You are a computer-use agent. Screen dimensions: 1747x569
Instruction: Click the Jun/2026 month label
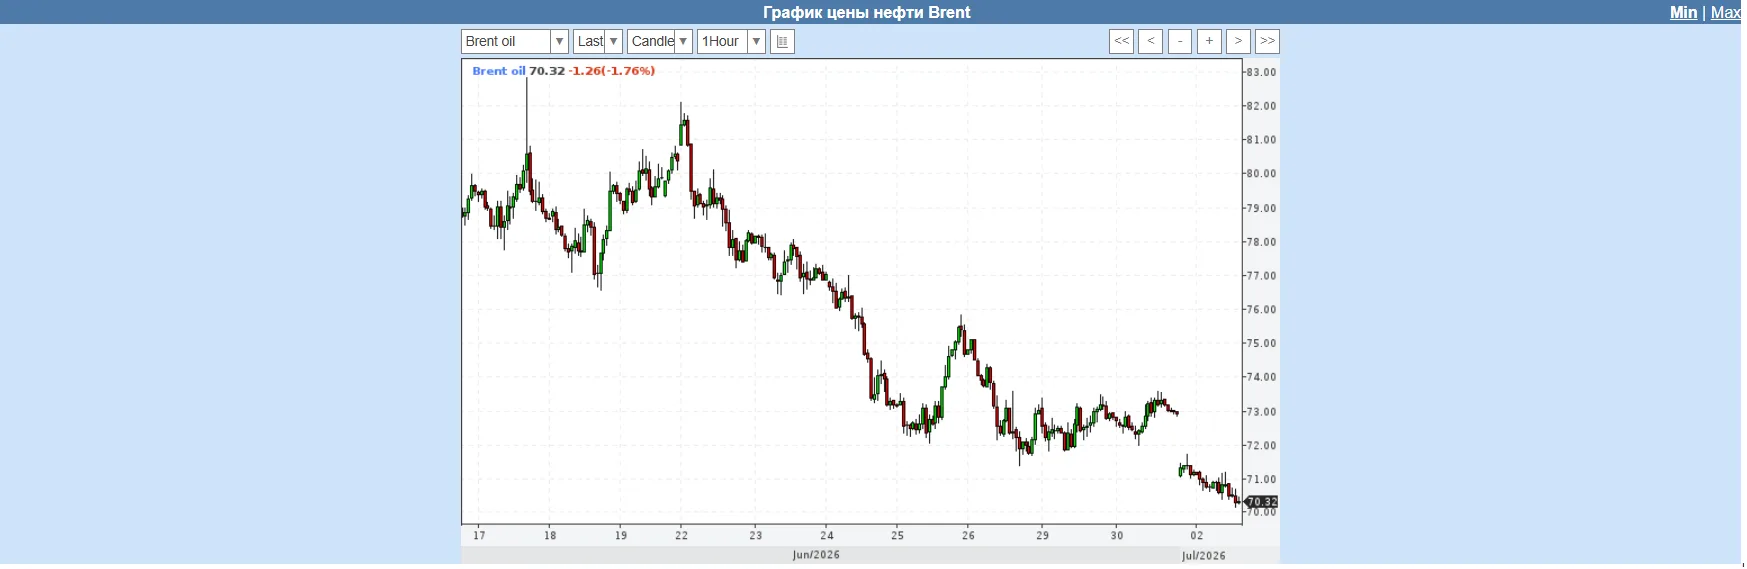click(x=816, y=555)
